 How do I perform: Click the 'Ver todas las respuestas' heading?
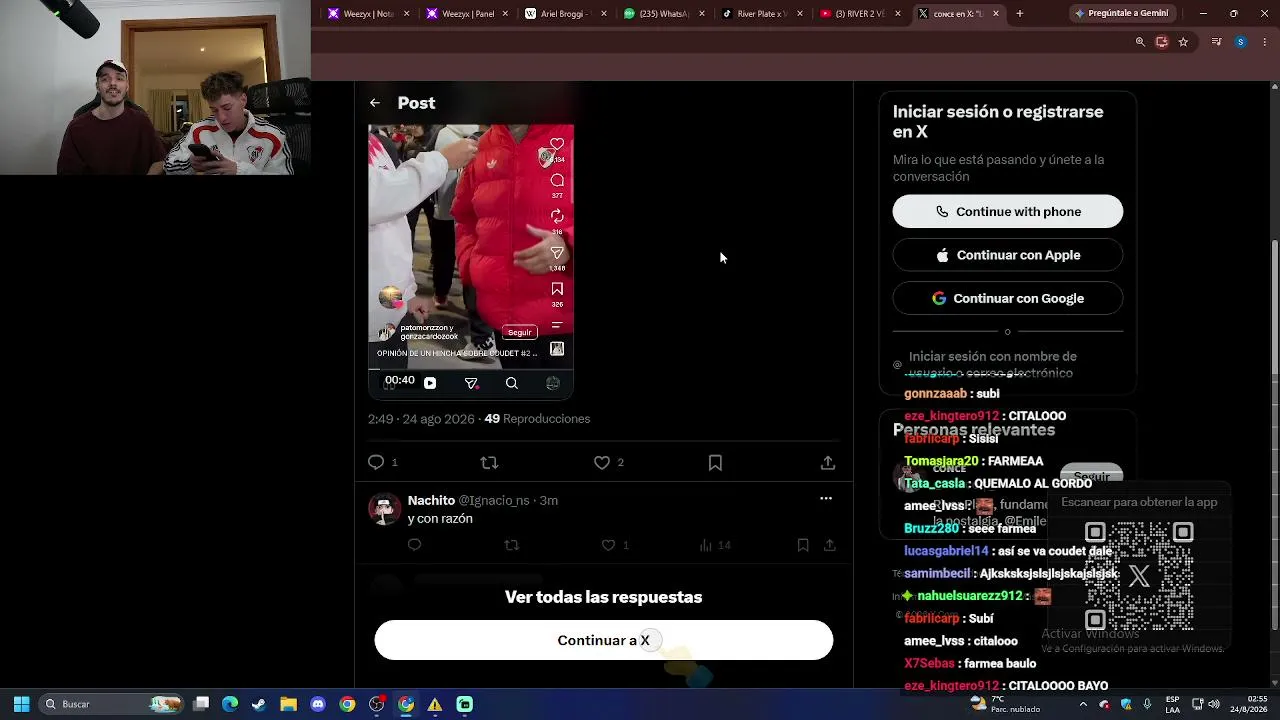click(604, 597)
